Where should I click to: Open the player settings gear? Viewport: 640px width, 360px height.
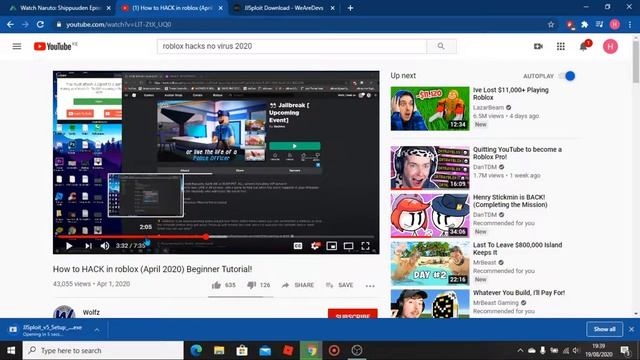point(315,246)
